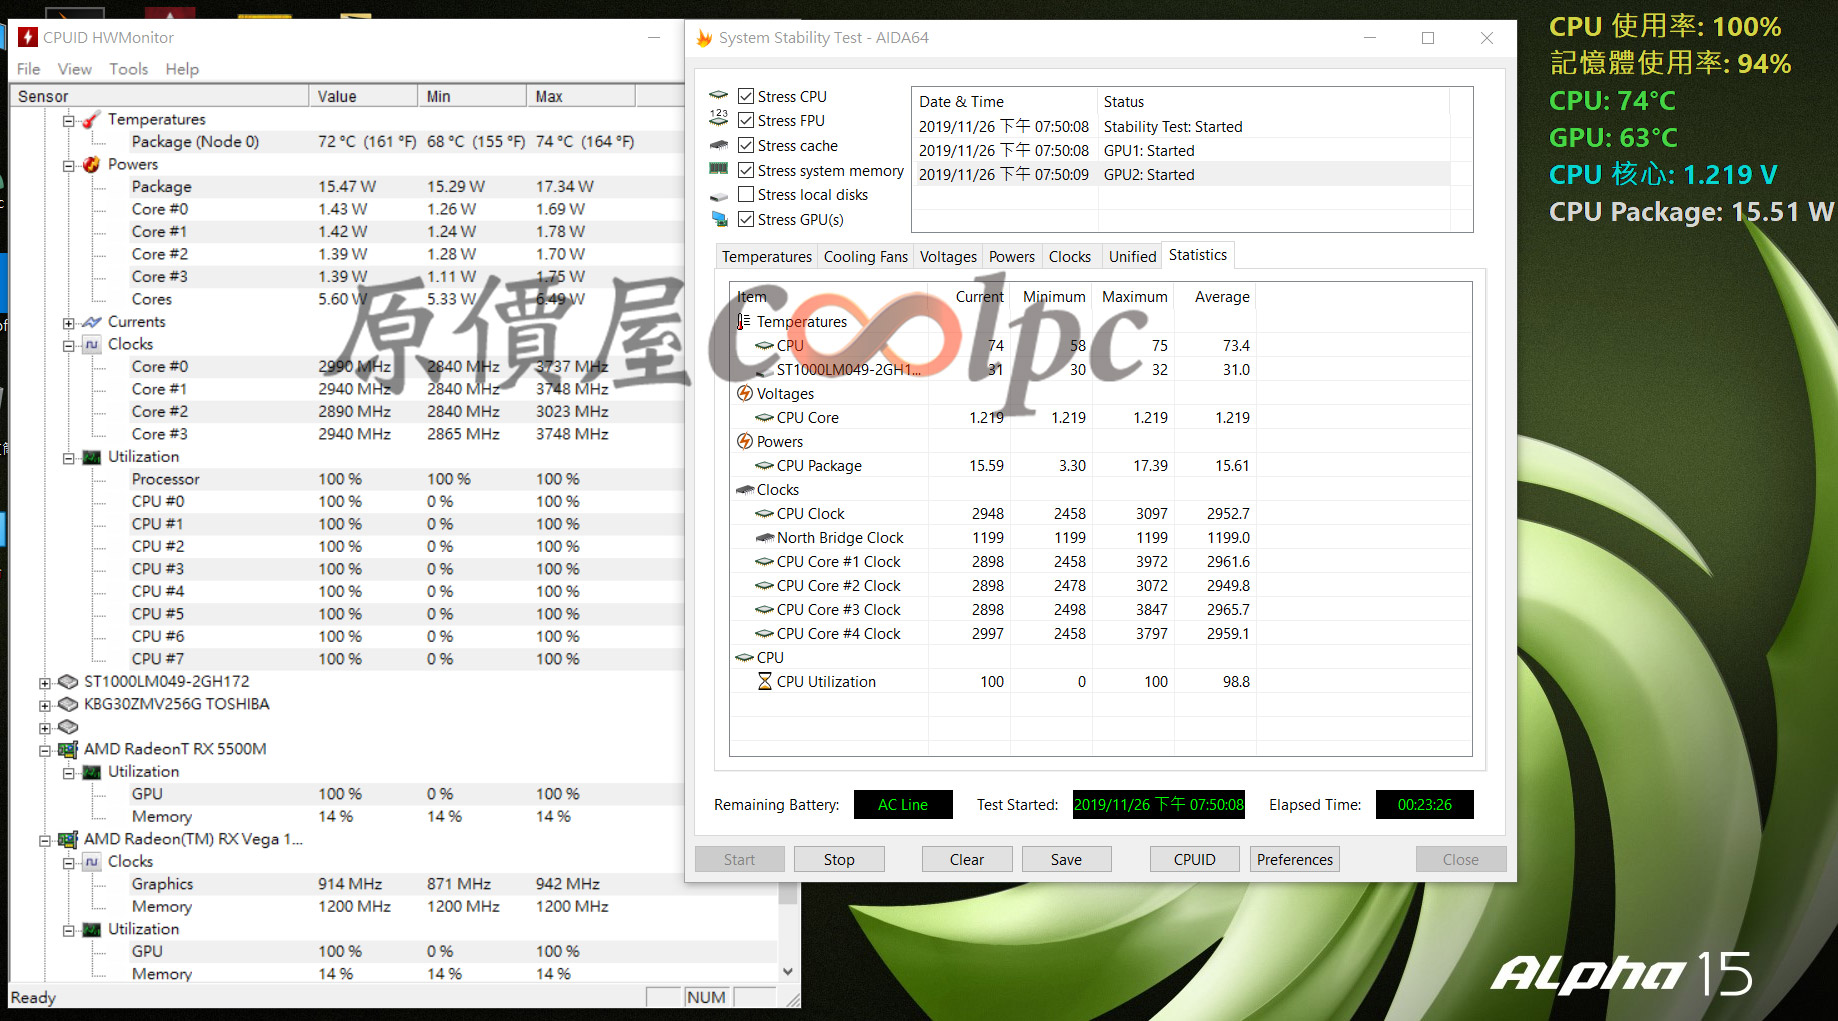
Task: Toggle the Stress GPU(s) checkbox
Action: (746, 220)
